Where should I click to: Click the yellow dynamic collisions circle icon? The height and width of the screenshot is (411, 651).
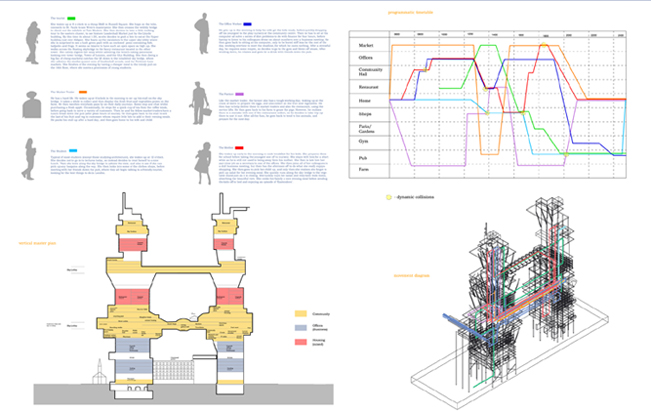click(388, 198)
